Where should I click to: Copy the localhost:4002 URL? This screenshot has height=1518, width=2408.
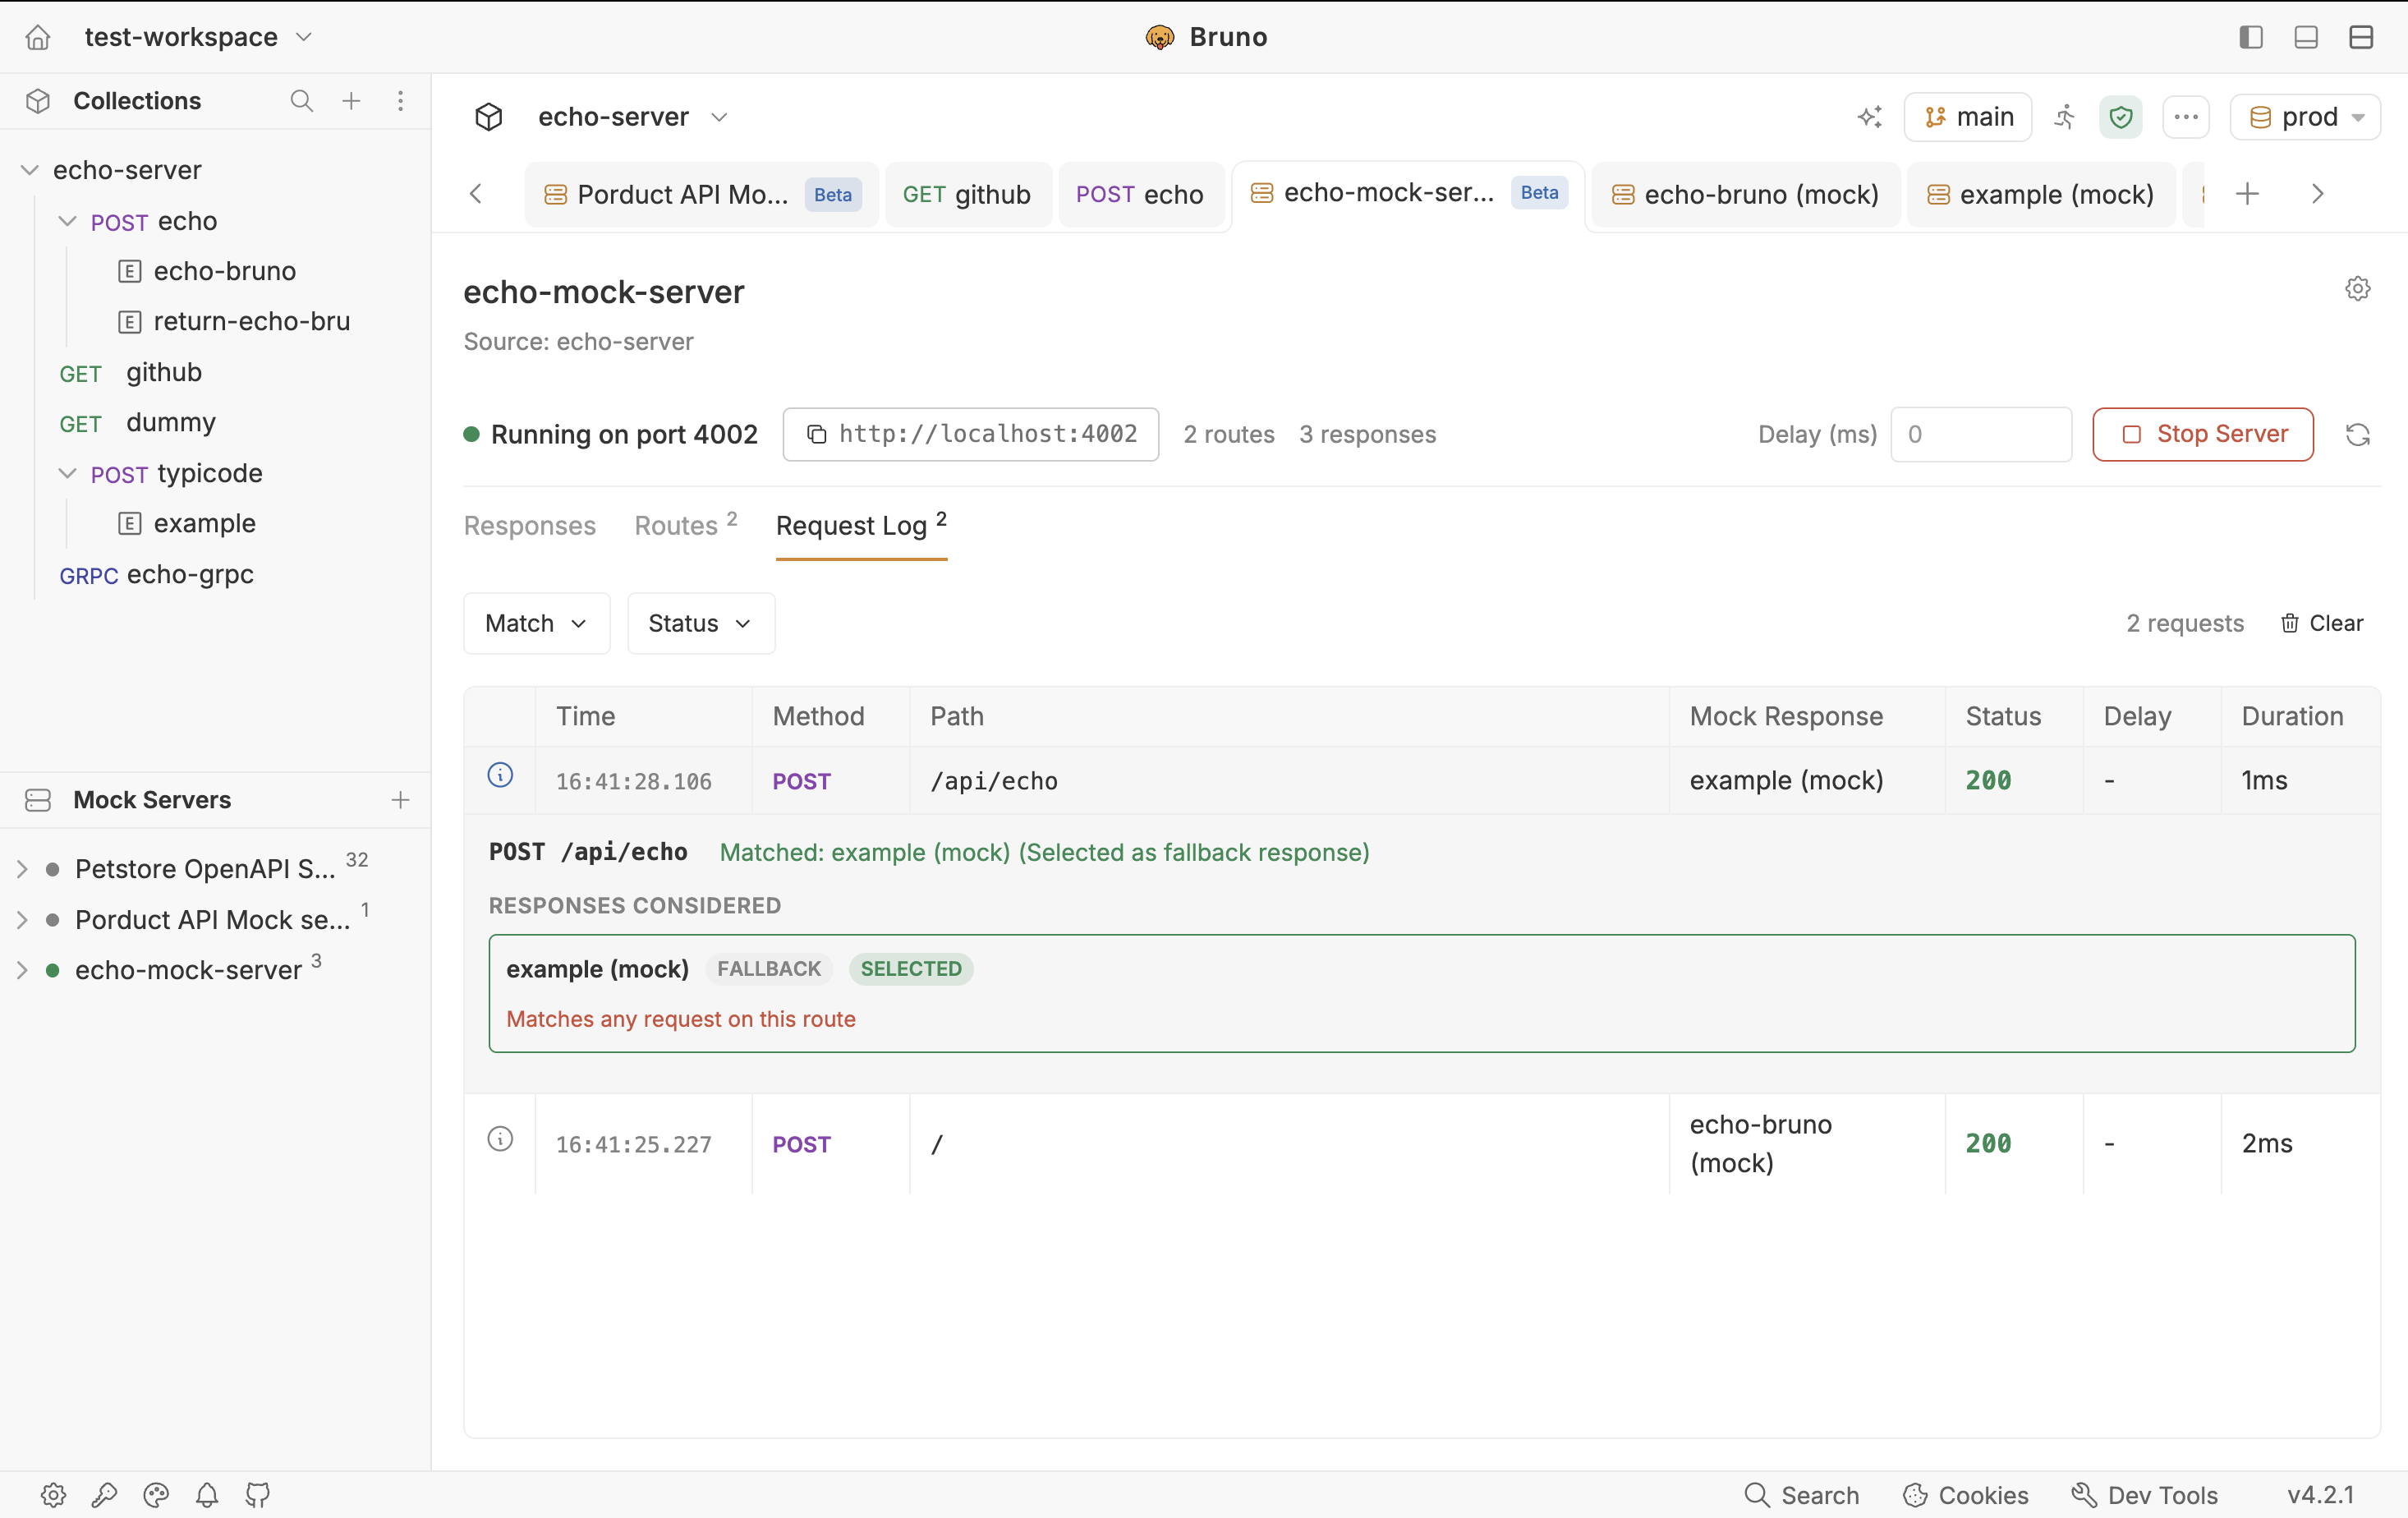[x=970, y=434]
